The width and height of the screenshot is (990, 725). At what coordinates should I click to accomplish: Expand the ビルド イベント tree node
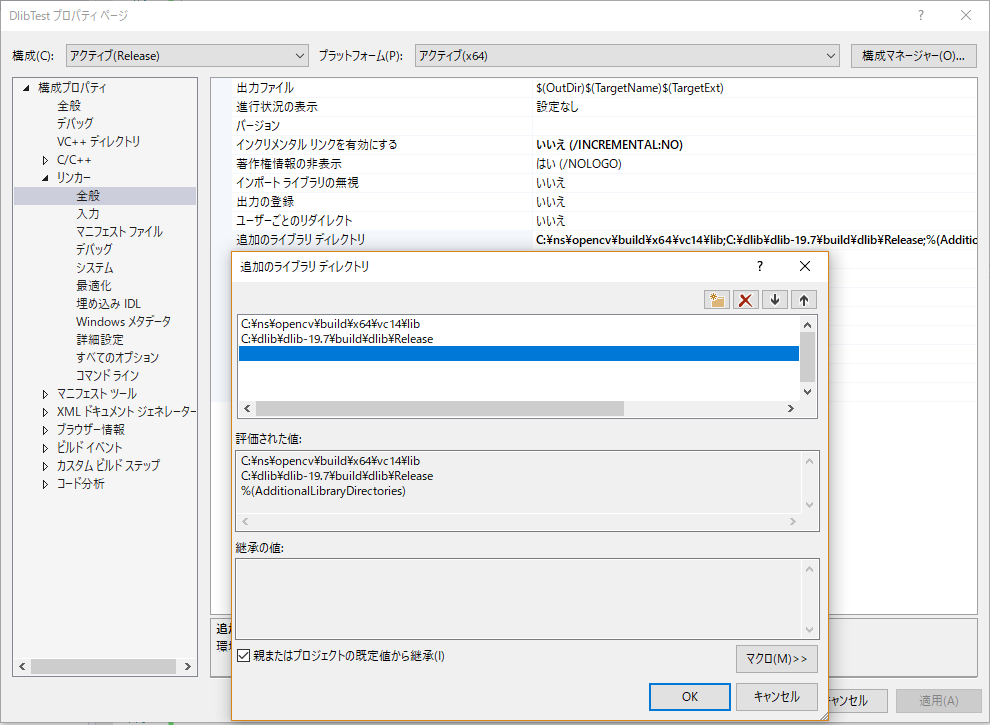click(x=45, y=447)
